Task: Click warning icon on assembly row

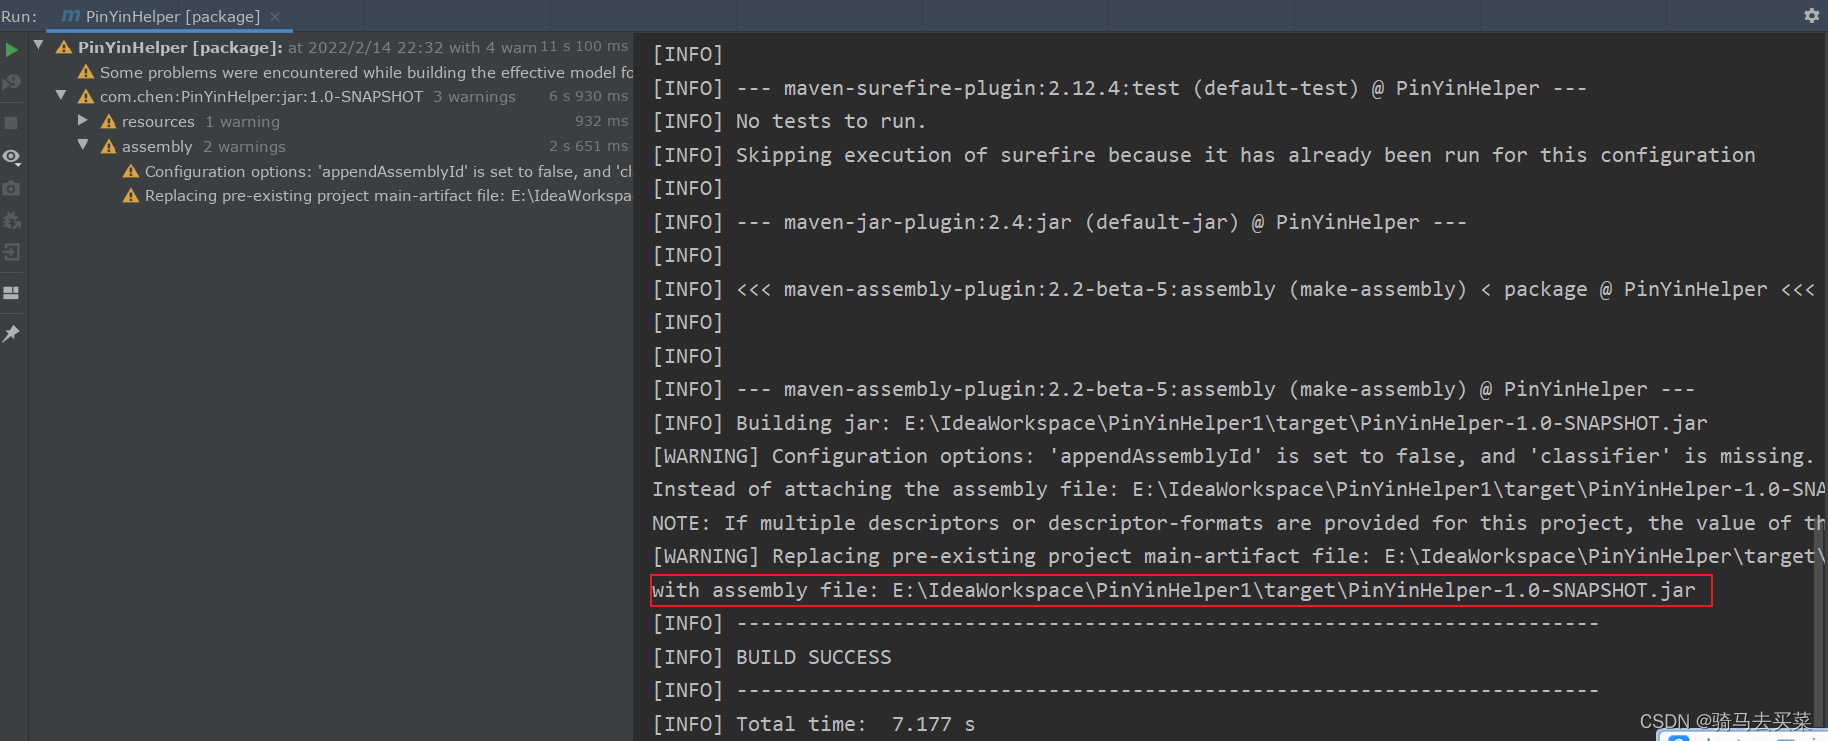Action: click(109, 146)
